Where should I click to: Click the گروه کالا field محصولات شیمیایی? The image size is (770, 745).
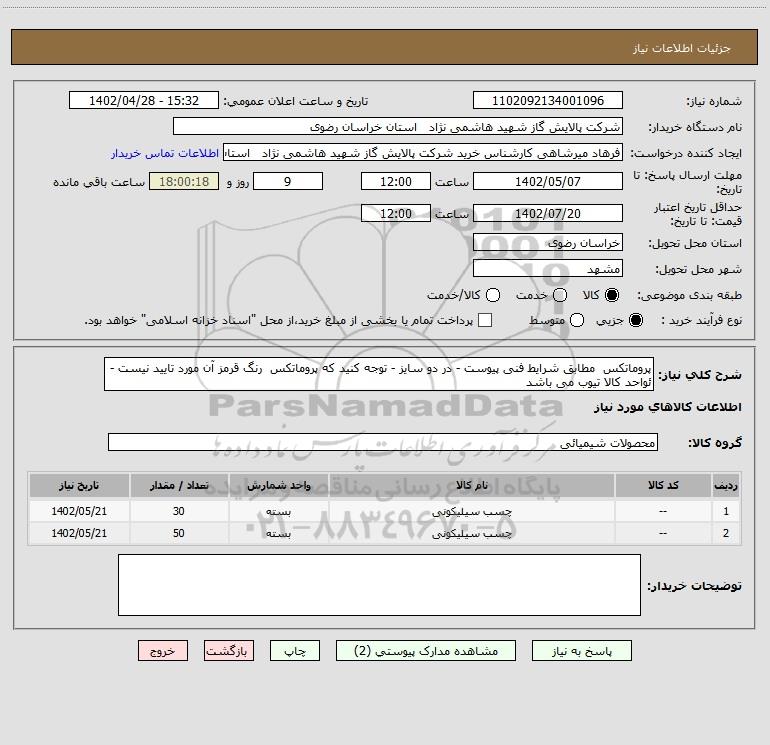point(383,442)
